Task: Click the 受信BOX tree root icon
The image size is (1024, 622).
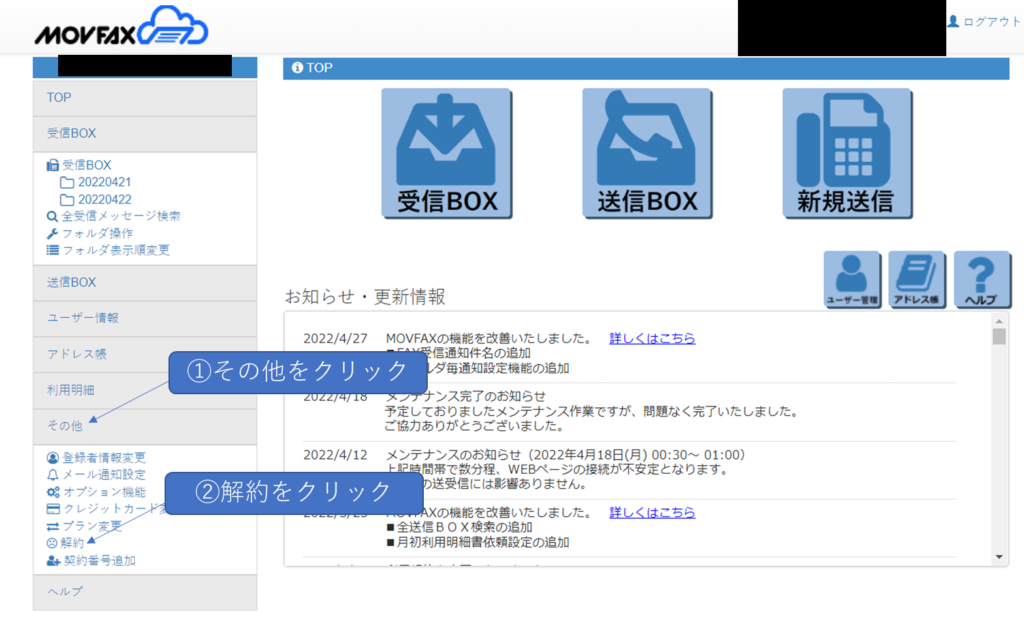Action: coord(52,165)
